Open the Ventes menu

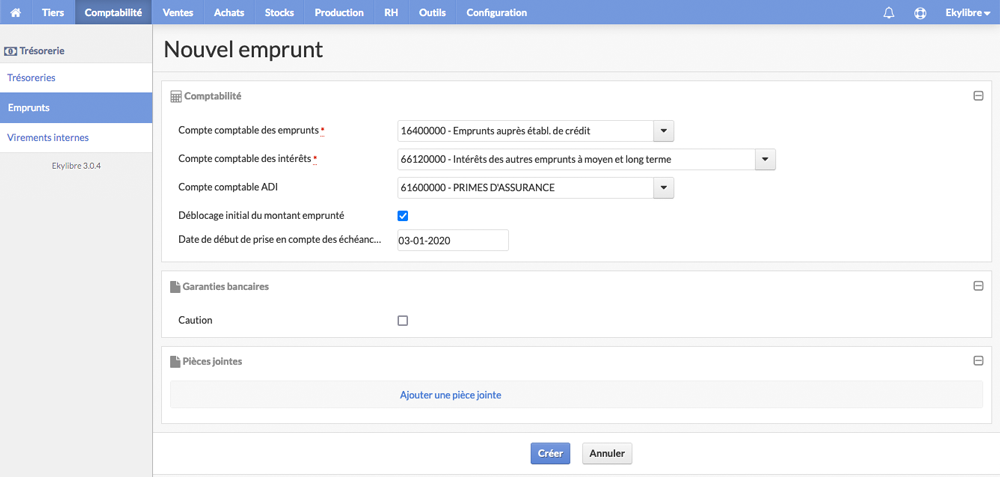pos(178,12)
